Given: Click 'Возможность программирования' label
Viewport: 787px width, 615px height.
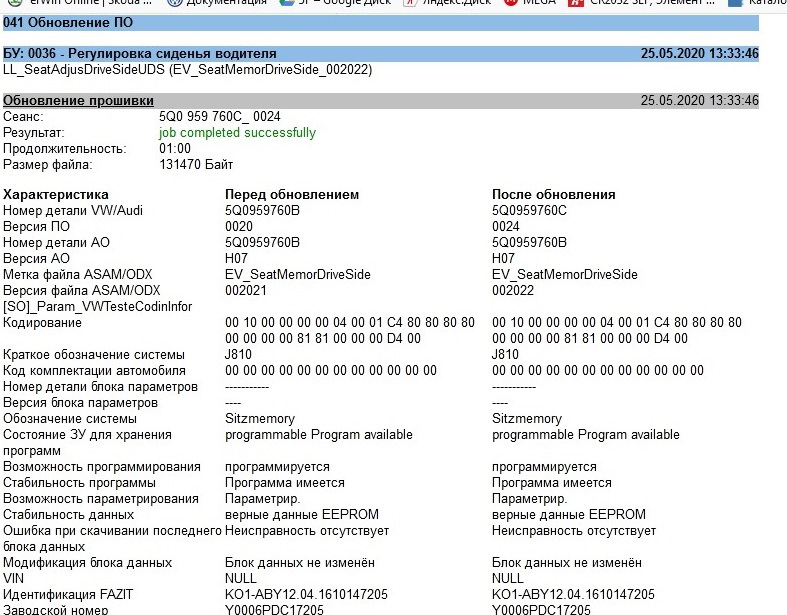Looking at the screenshot, I should pyautogui.click(x=102, y=467).
